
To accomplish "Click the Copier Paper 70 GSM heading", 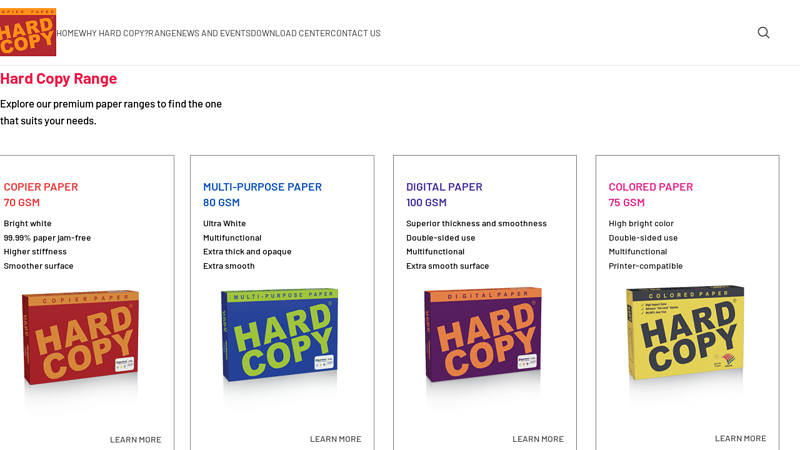I will click(41, 194).
